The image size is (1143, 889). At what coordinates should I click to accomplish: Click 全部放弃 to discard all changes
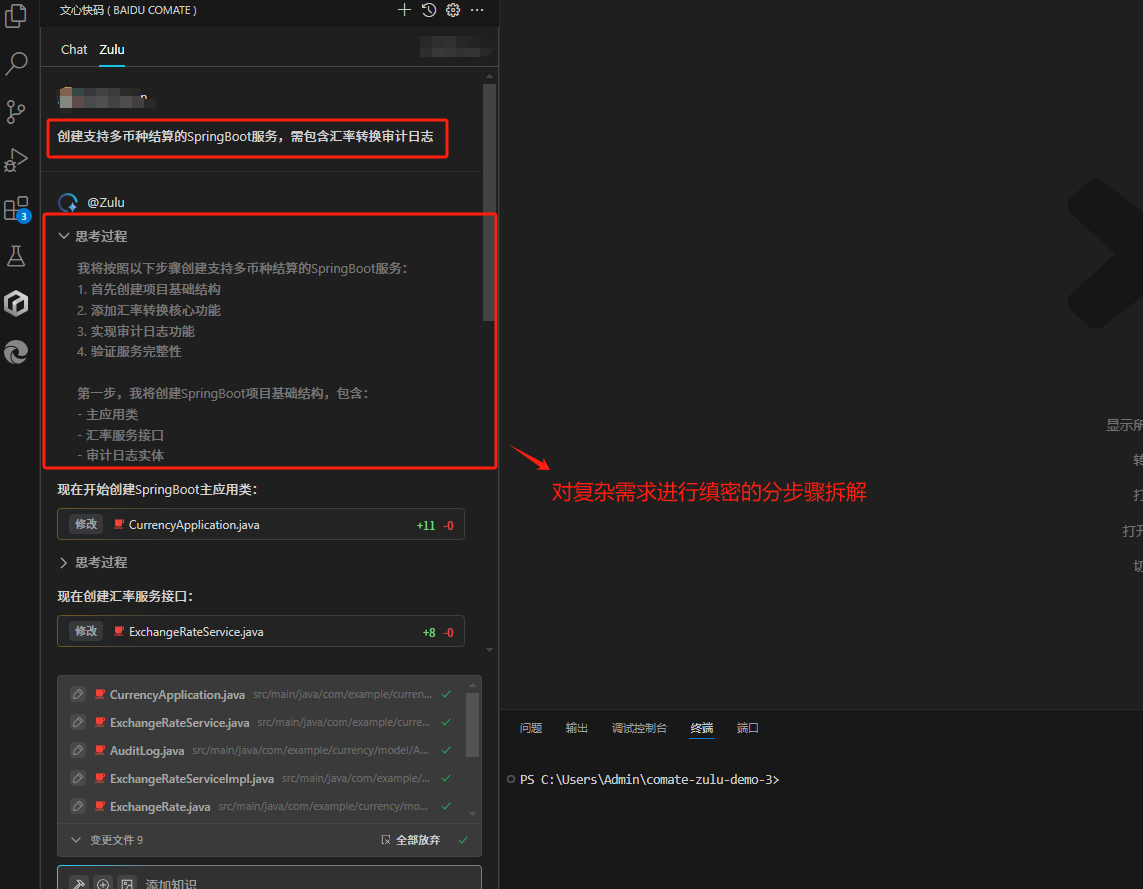tap(411, 840)
